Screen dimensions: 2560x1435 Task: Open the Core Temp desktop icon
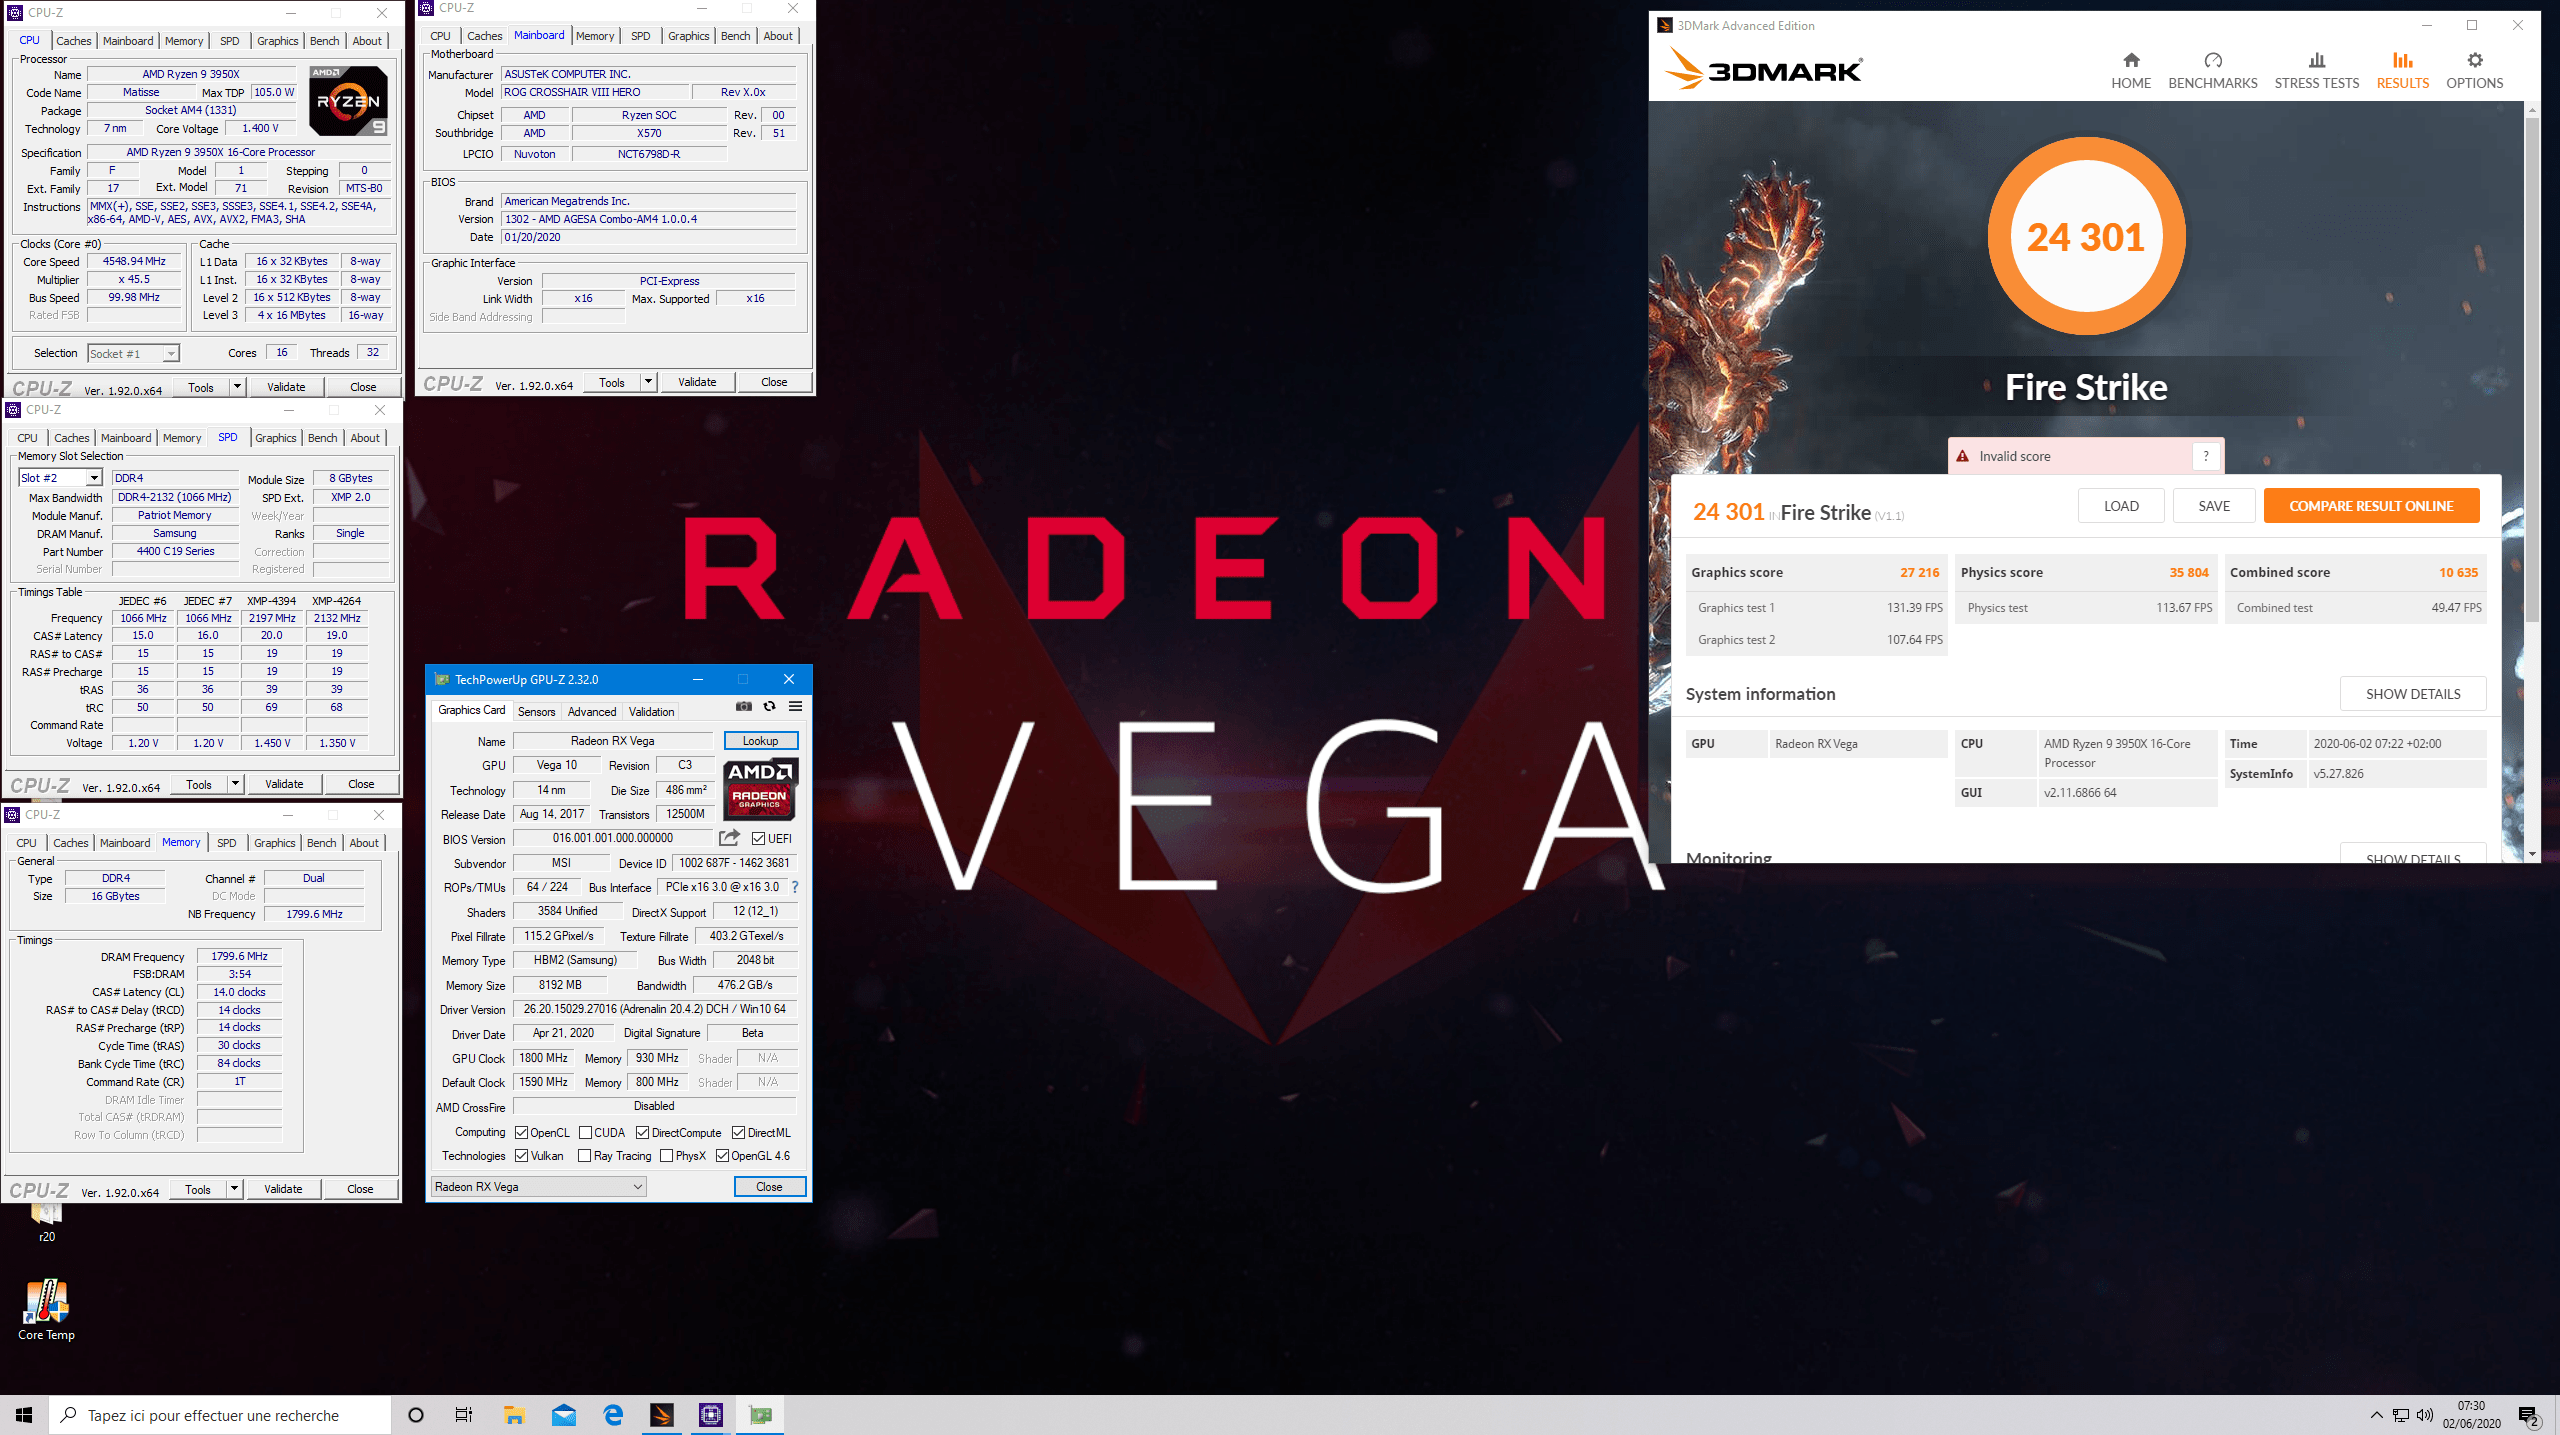click(46, 1310)
